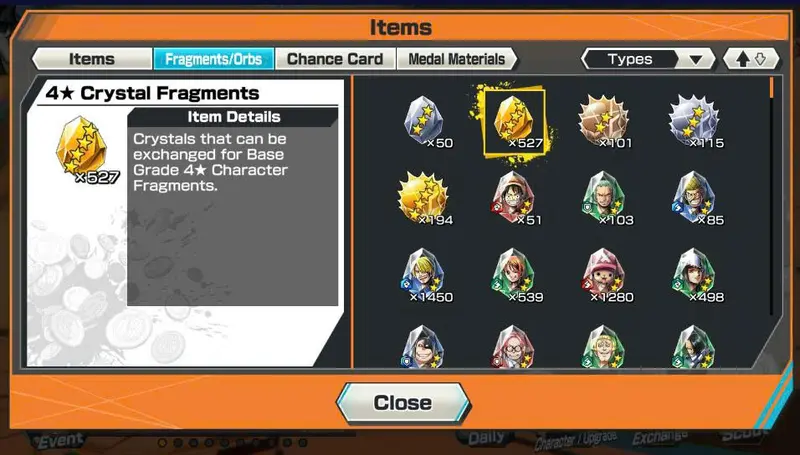Select the gold 4★ crystal x527
The width and height of the screenshot is (800, 455).
point(514,121)
